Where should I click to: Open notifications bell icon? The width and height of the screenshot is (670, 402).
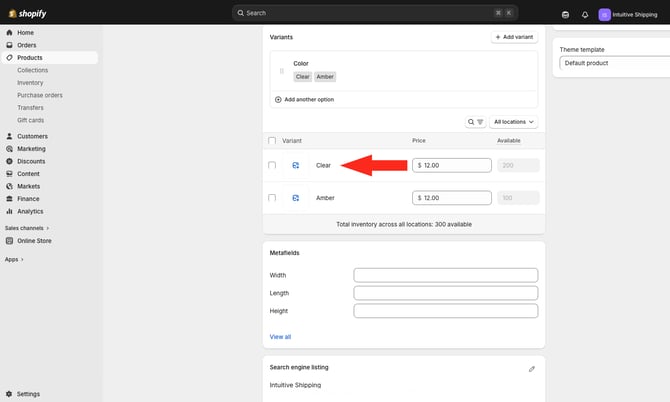click(x=585, y=15)
